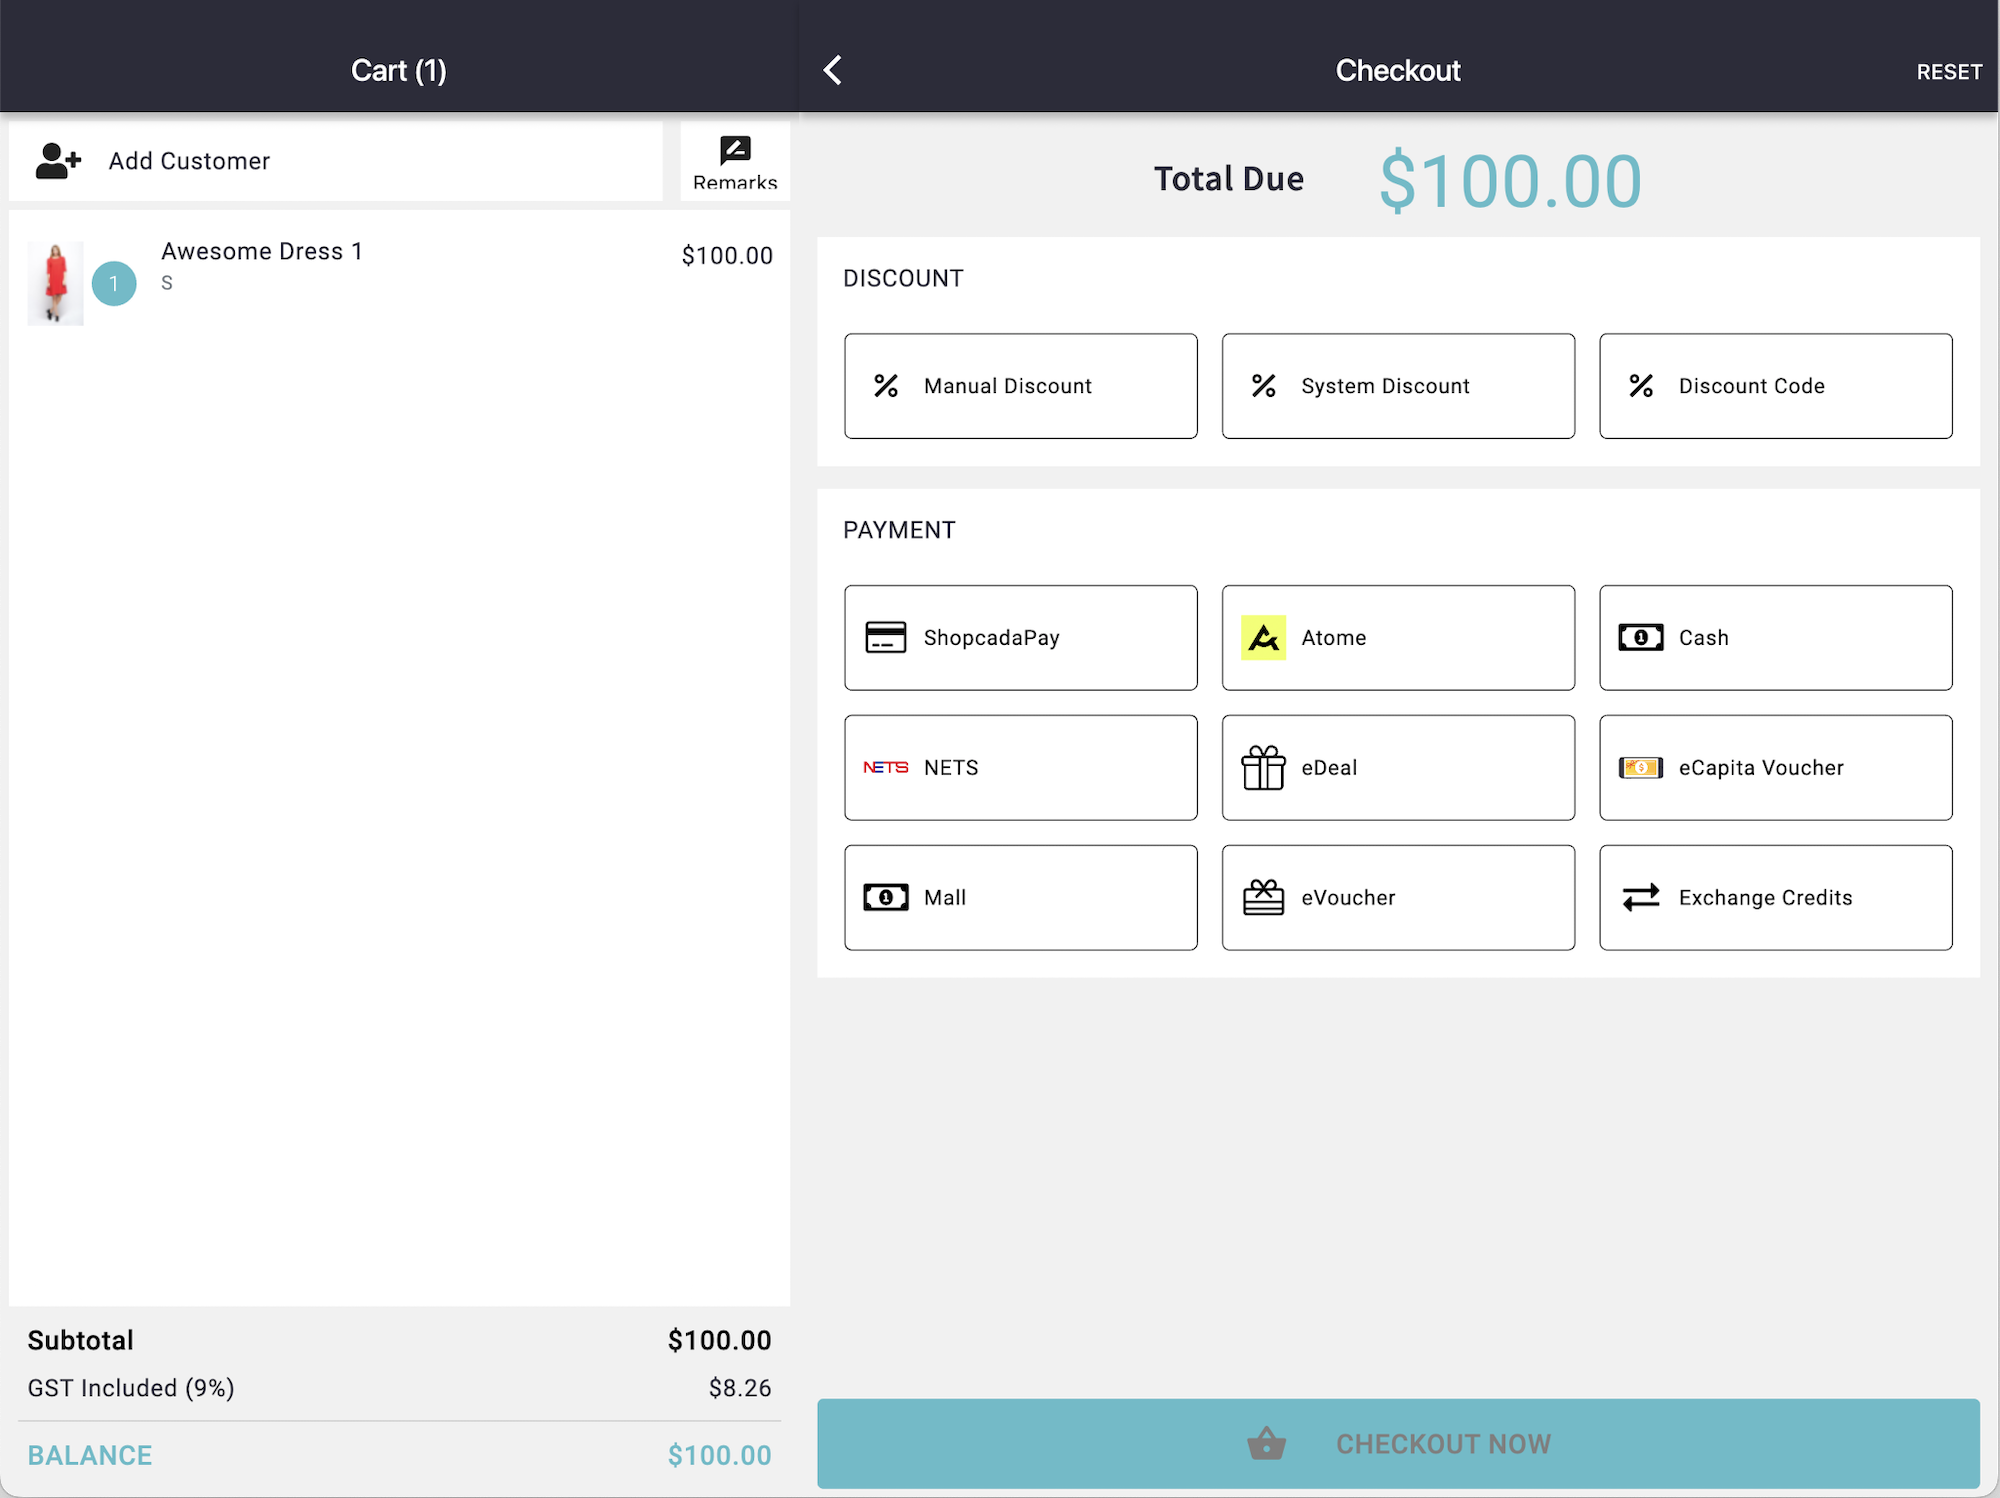Click the quantity badge on Awesome Dress
This screenshot has height=1498, width=2000.
[x=114, y=284]
